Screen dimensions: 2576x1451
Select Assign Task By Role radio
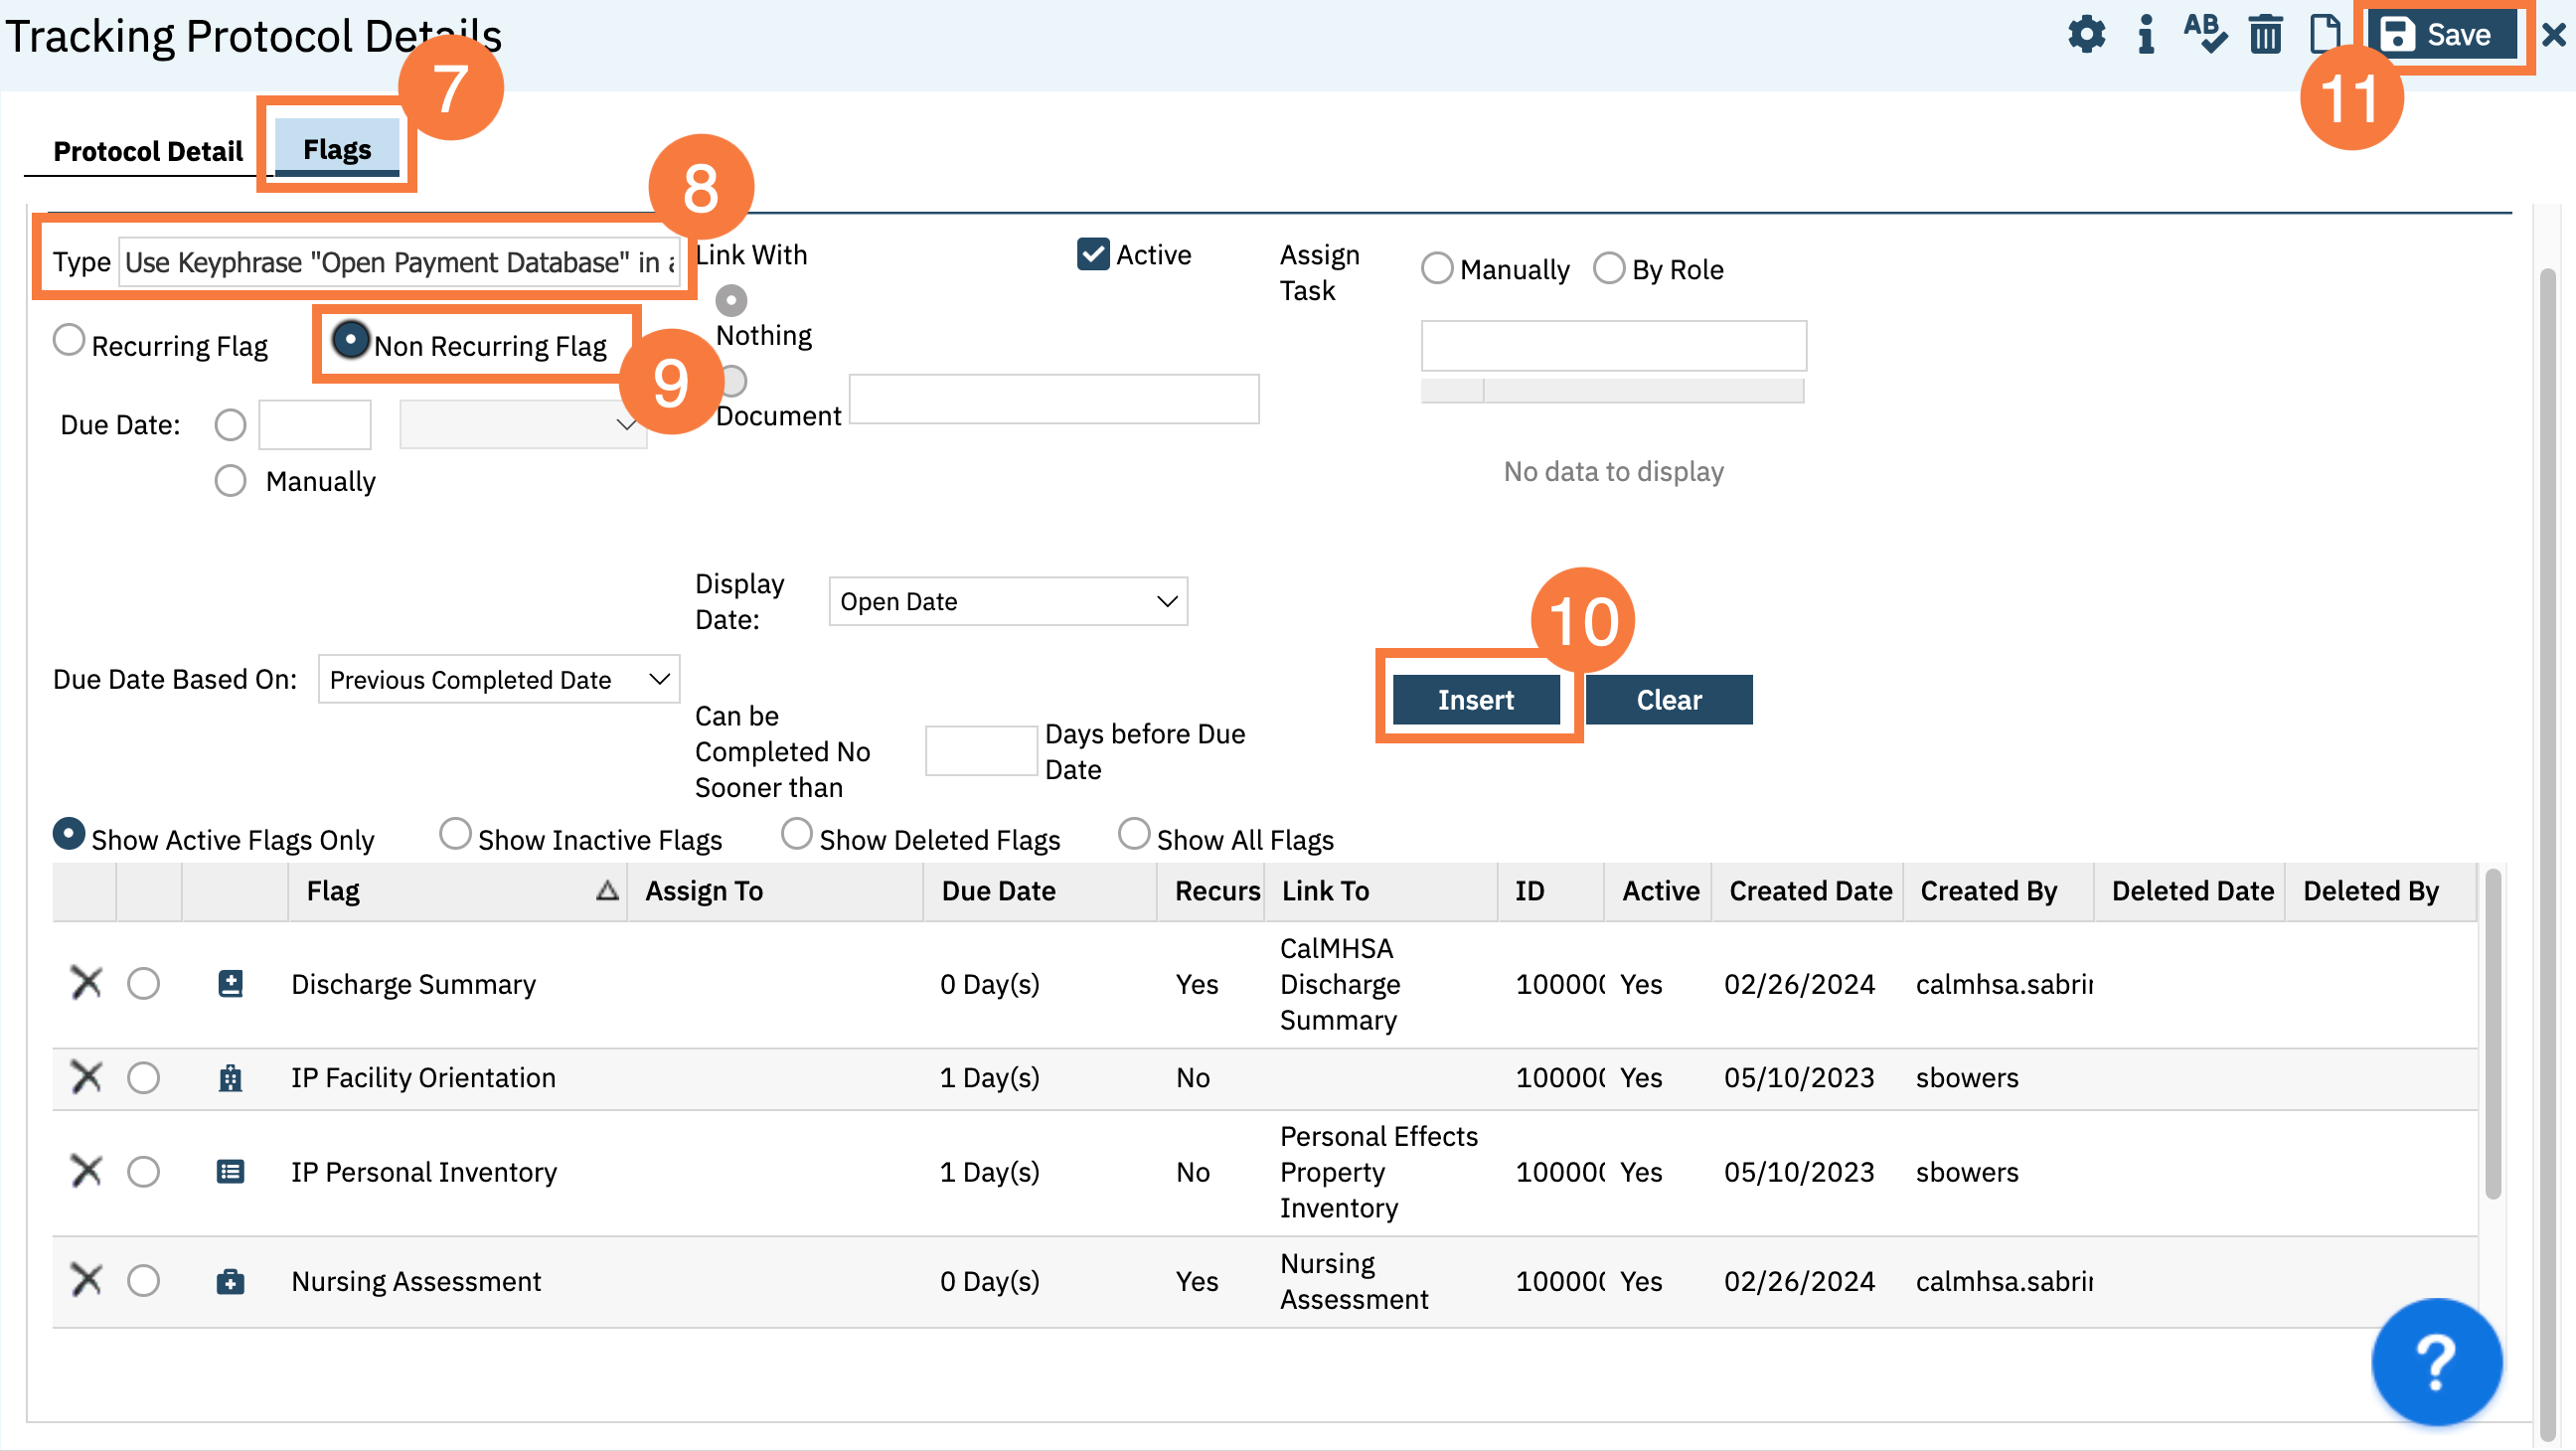pos(1608,268)
